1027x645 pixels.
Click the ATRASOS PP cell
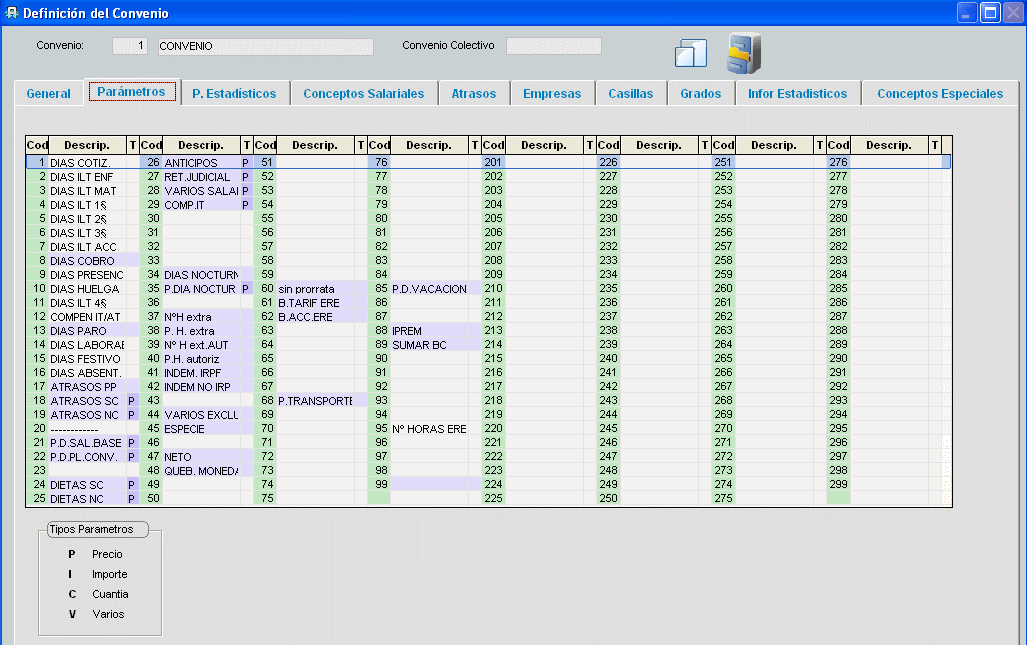point(88,387)
